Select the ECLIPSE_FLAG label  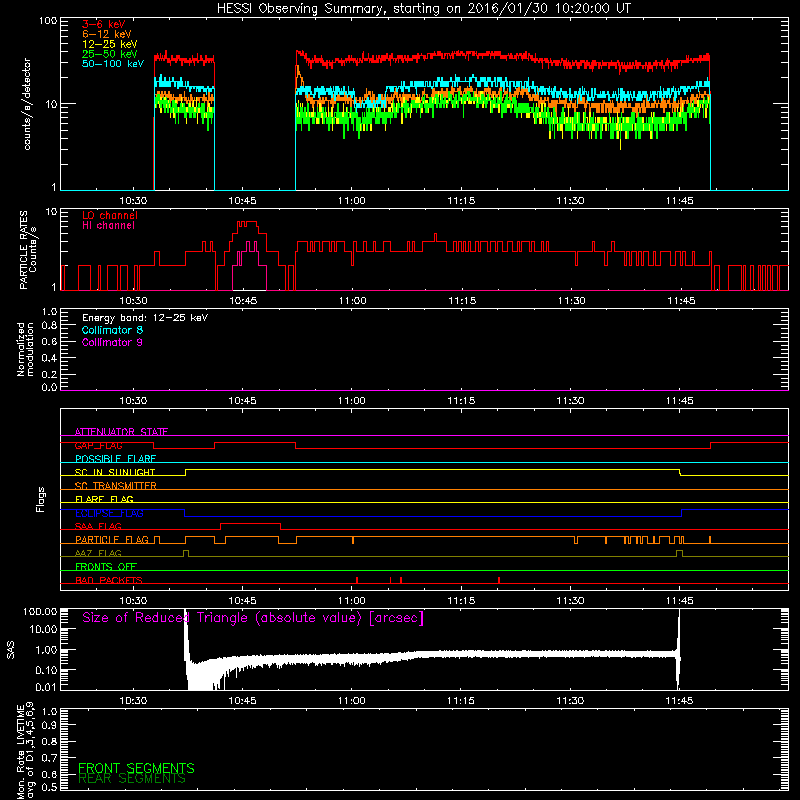(x=109, y=513)
